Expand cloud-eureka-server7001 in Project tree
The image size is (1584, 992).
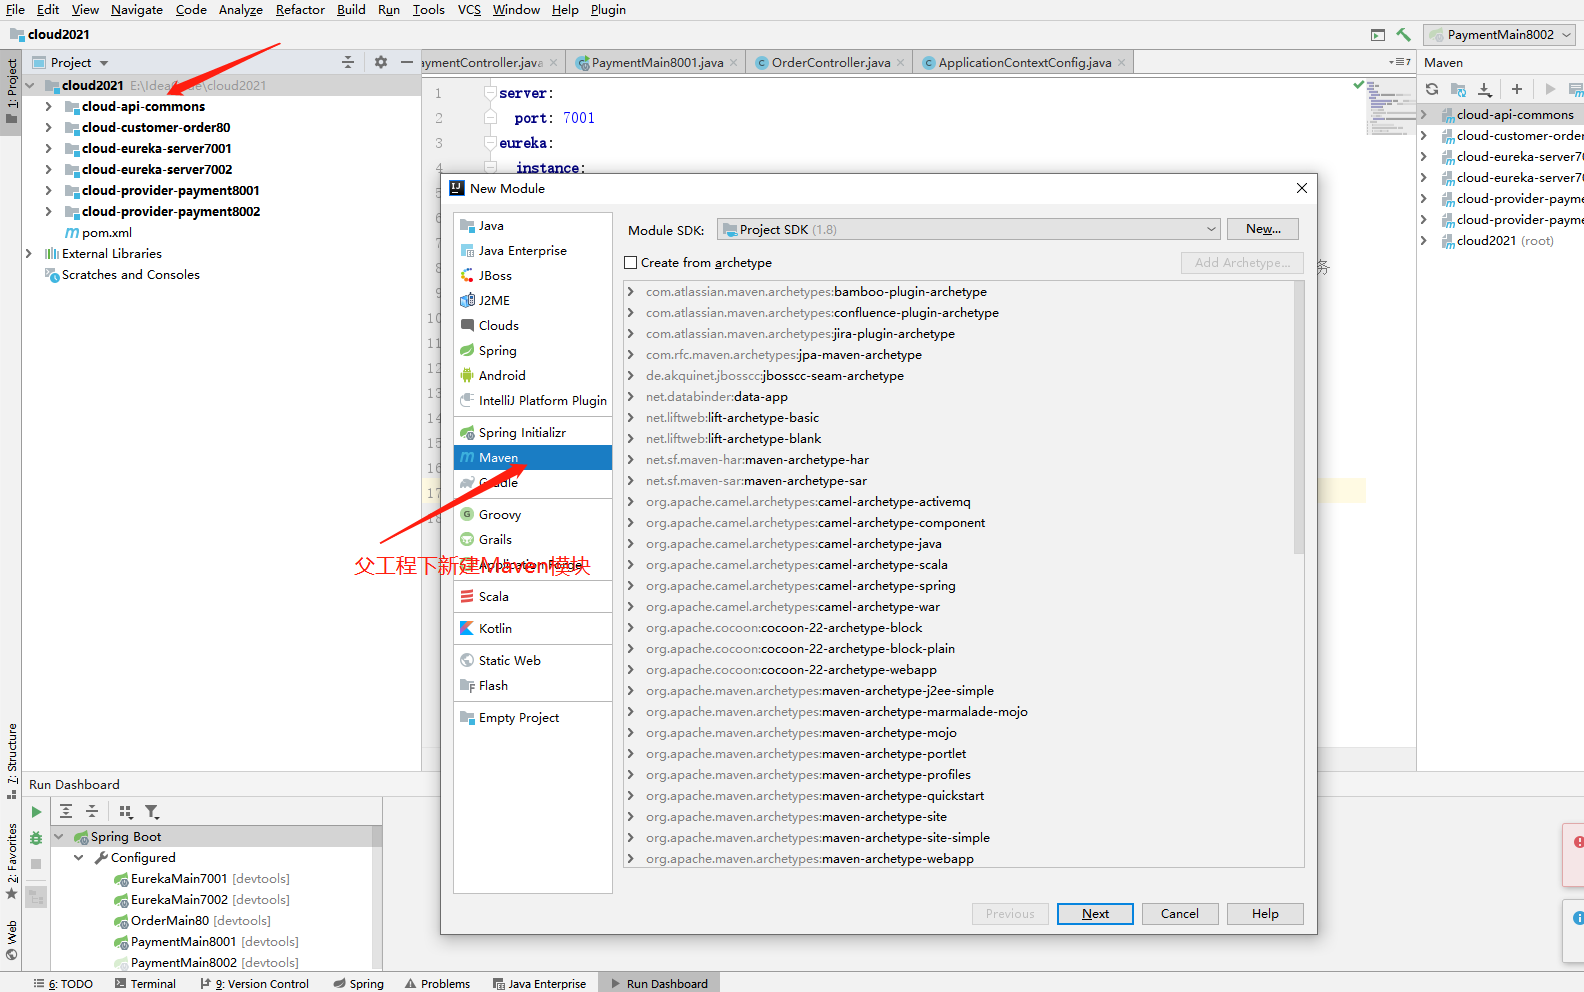click(x=49, y=148)
